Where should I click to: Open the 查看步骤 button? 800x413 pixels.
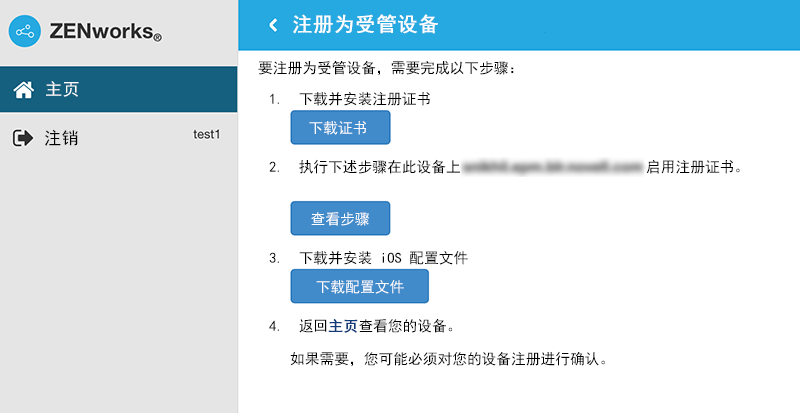point(339,218)
